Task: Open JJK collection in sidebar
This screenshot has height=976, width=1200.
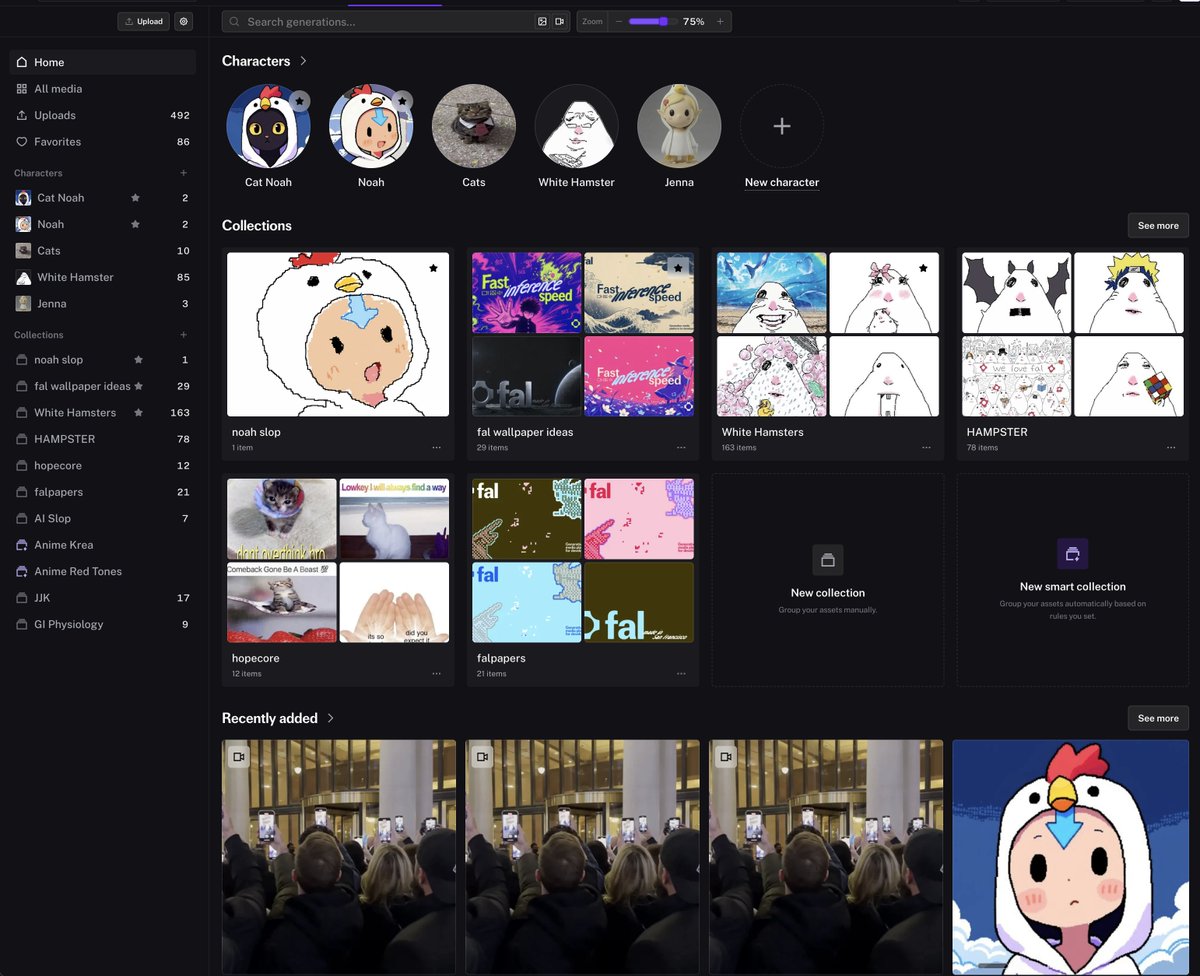Action: (102, 598)
